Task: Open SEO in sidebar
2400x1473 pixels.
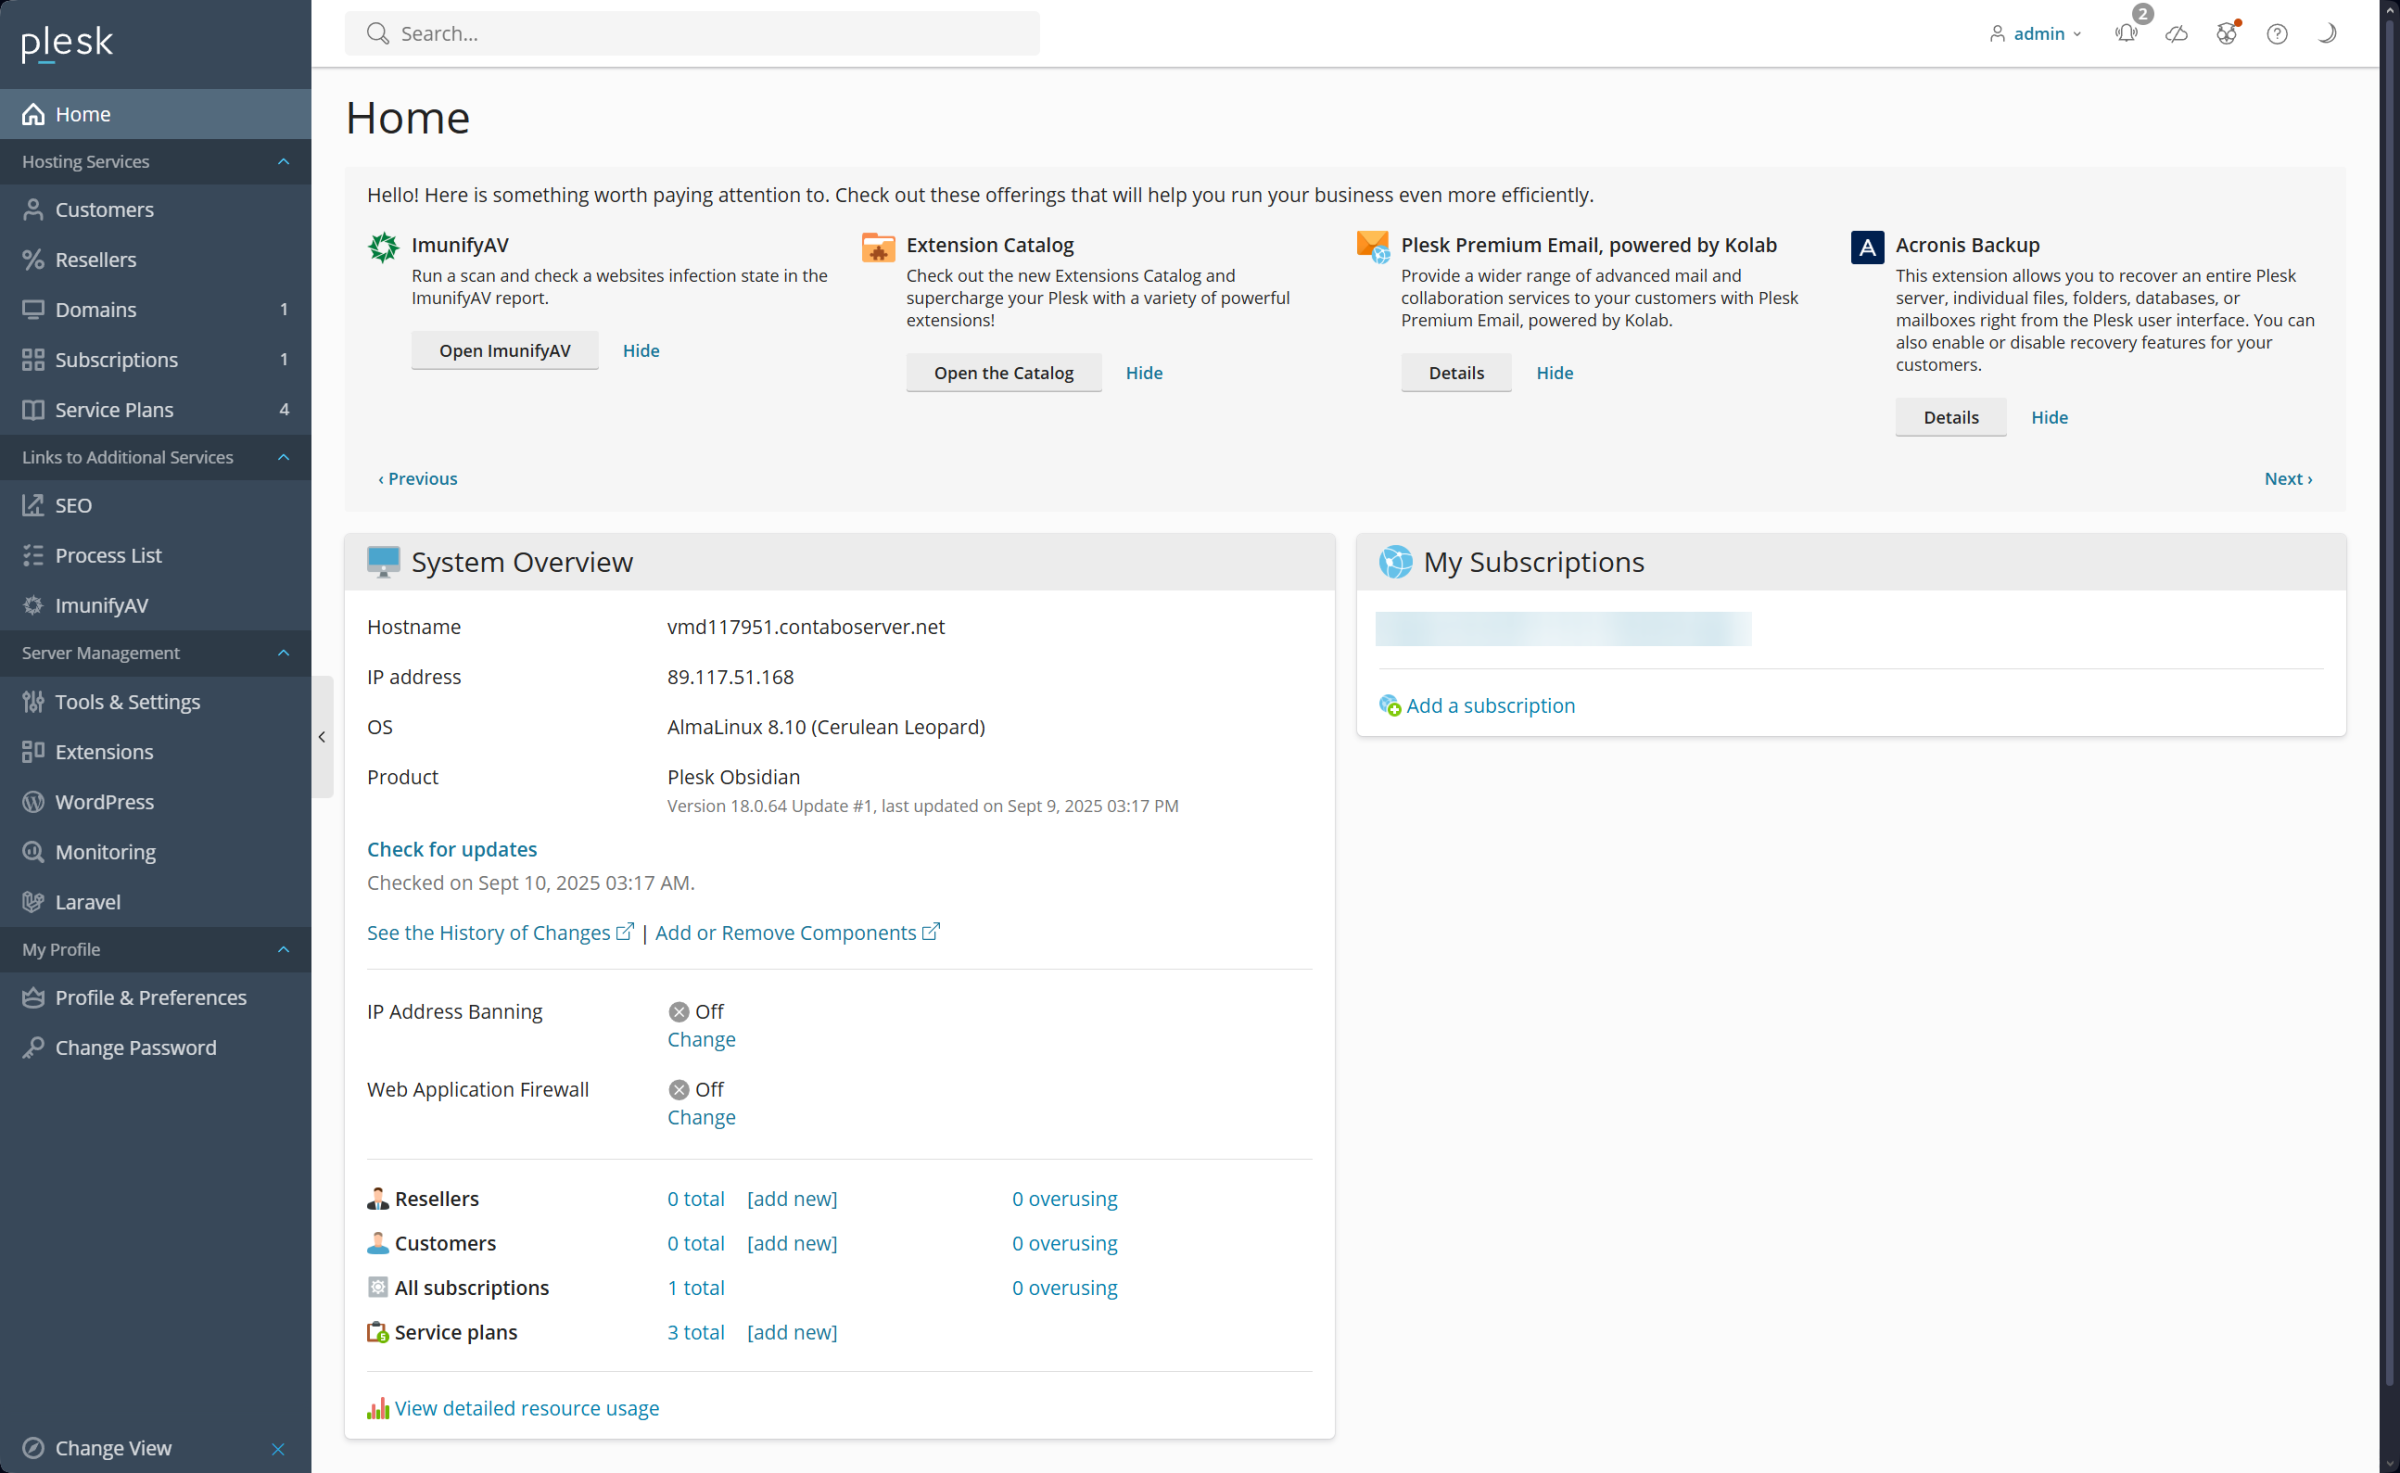Action: tap(155, 505)
